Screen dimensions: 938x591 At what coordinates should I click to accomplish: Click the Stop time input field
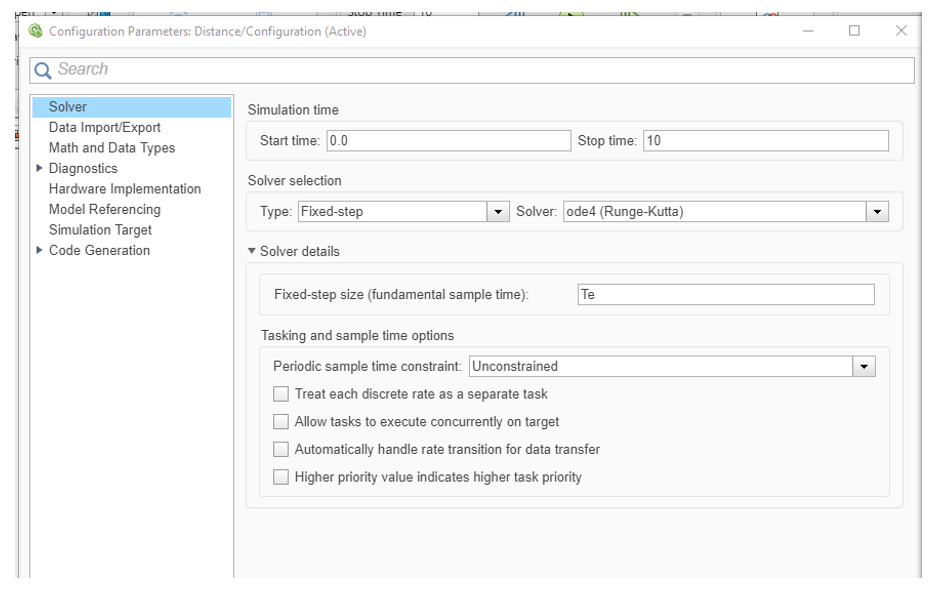[765, 141]
